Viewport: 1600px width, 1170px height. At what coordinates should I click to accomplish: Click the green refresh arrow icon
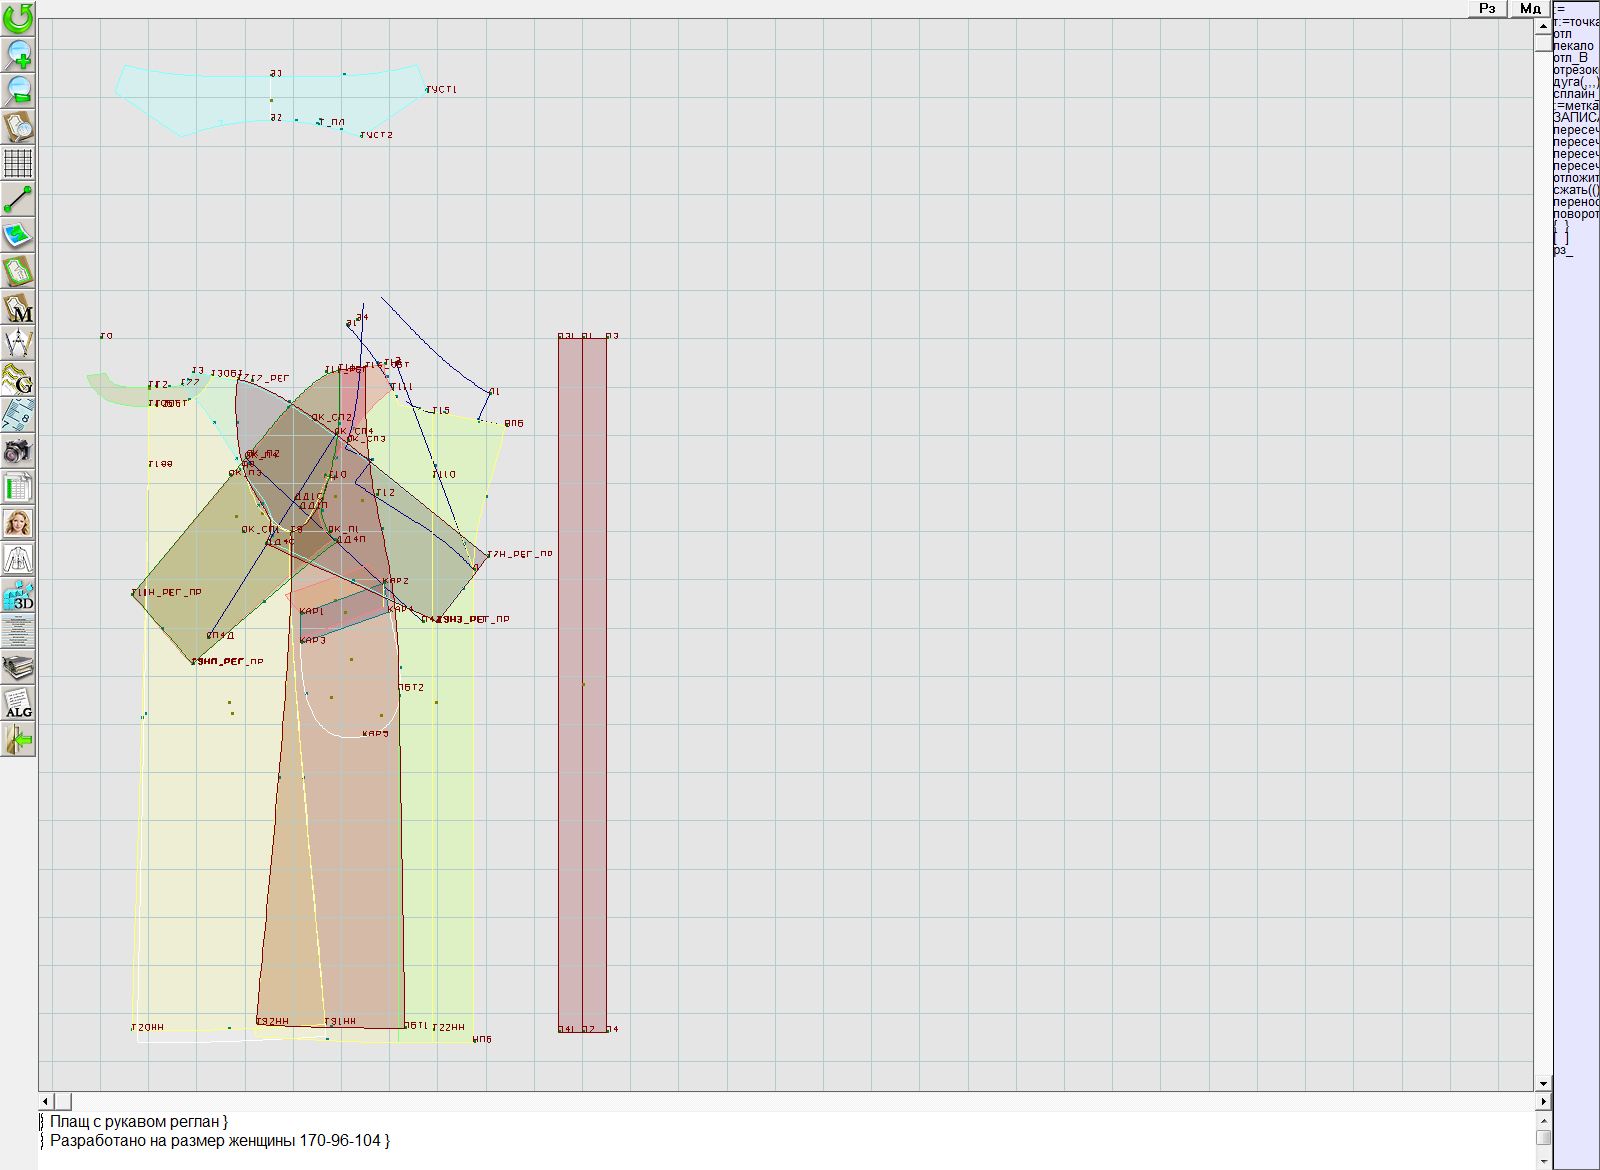click(18, 18)
